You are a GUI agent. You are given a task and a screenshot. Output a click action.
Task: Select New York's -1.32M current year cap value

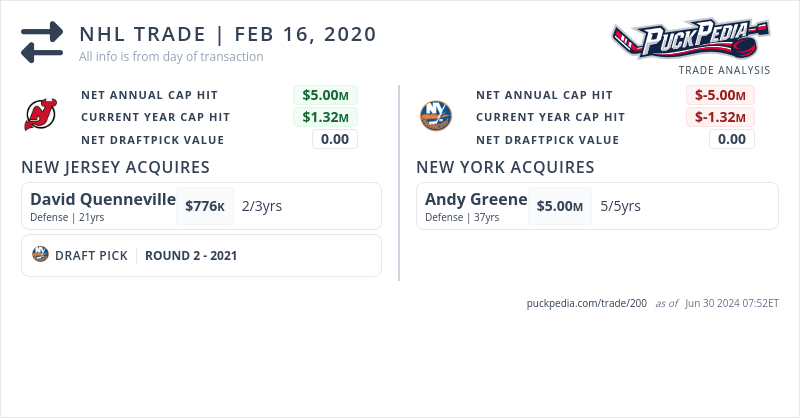click(720, 117)
